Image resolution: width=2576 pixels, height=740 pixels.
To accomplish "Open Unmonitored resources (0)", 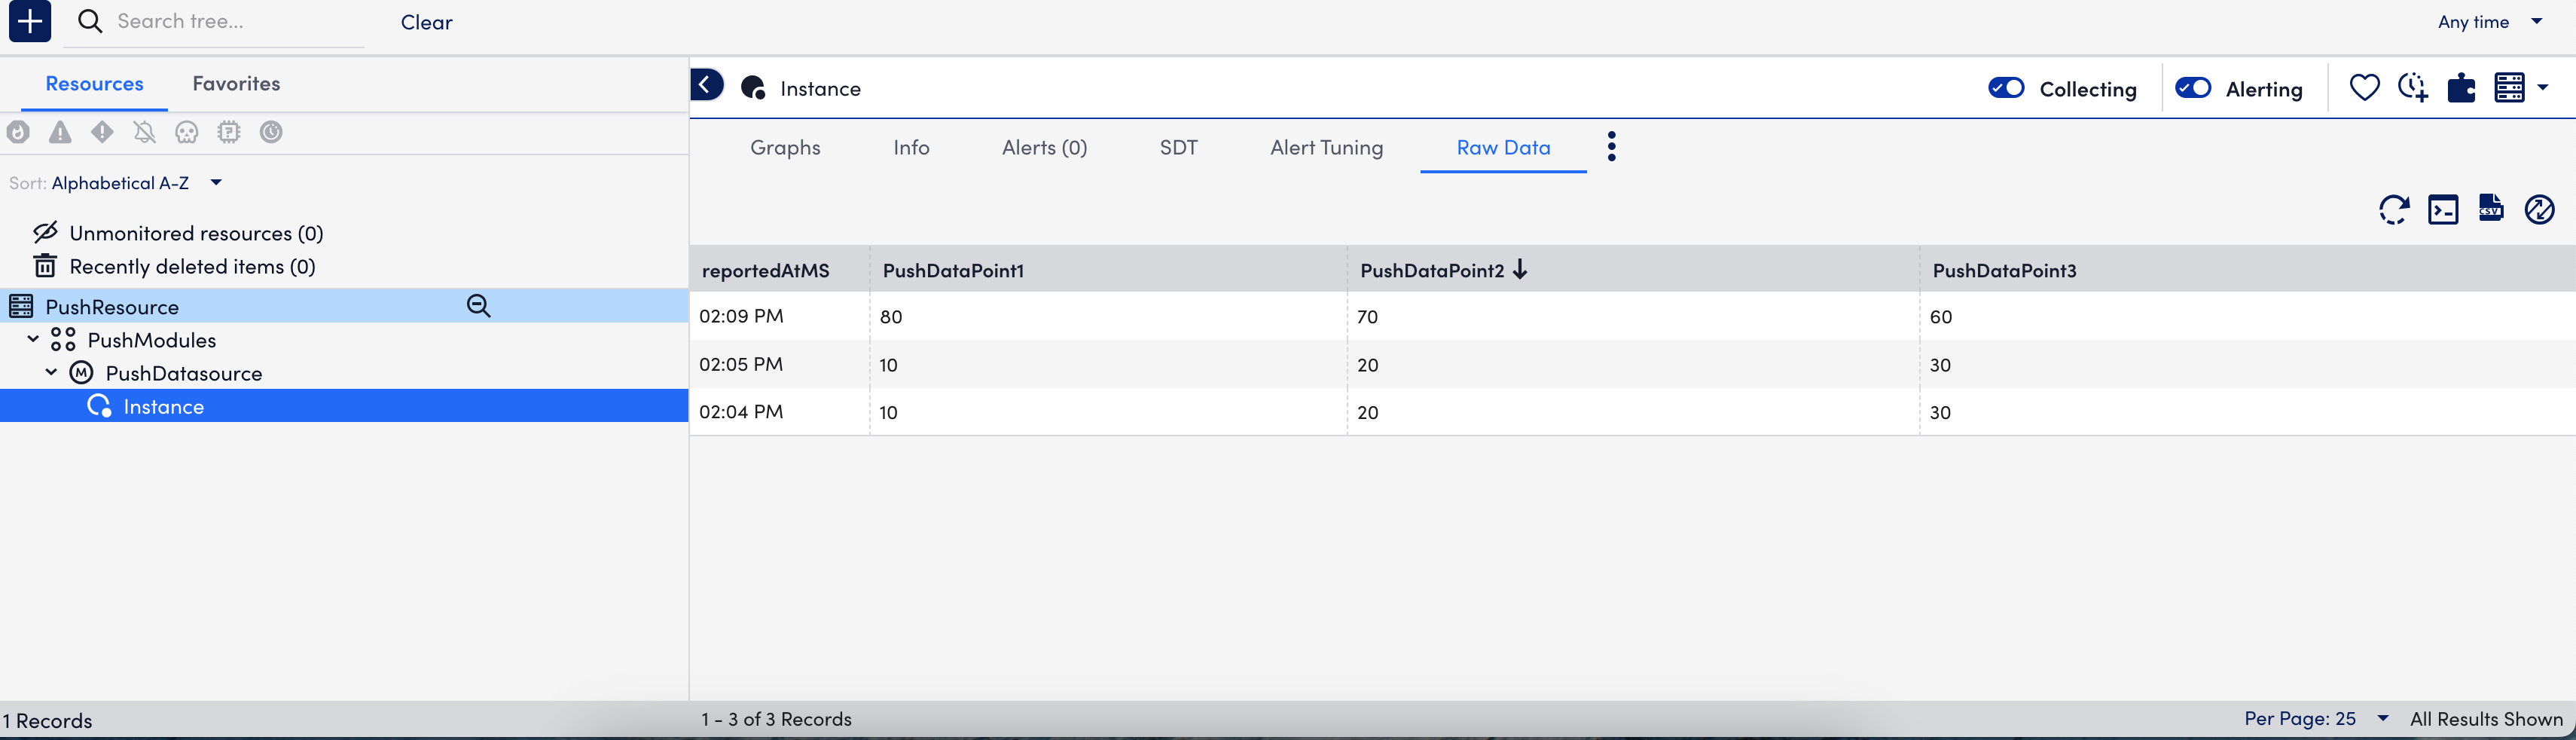I will 196,233.
